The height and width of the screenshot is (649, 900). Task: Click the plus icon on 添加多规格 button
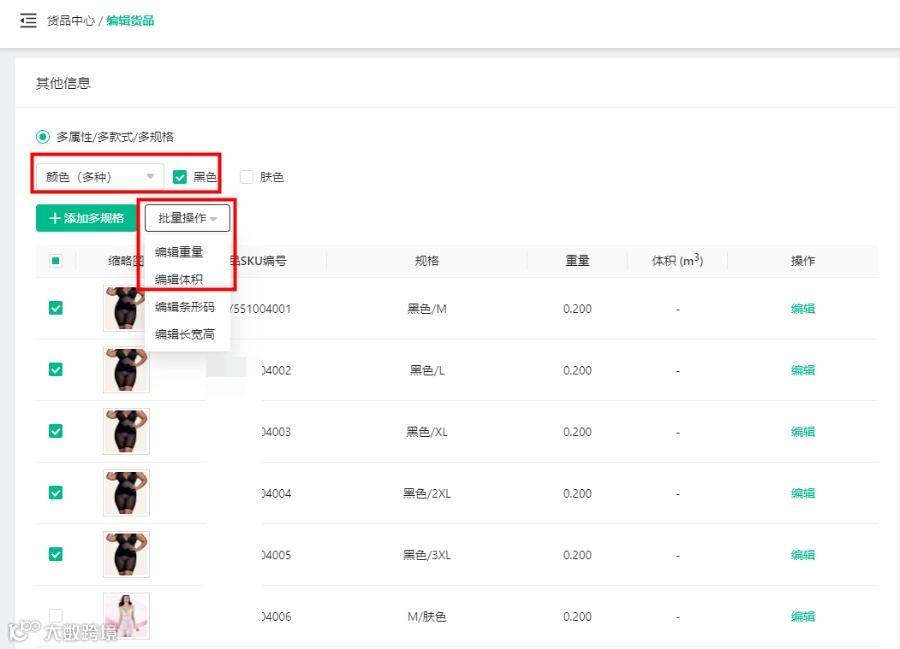[x=53, y=218]
